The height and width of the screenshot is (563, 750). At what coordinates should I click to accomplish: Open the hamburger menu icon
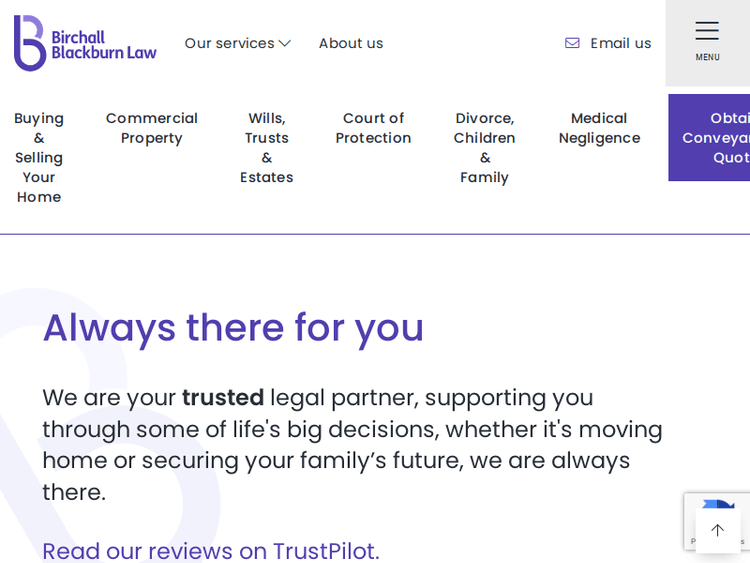707,31
